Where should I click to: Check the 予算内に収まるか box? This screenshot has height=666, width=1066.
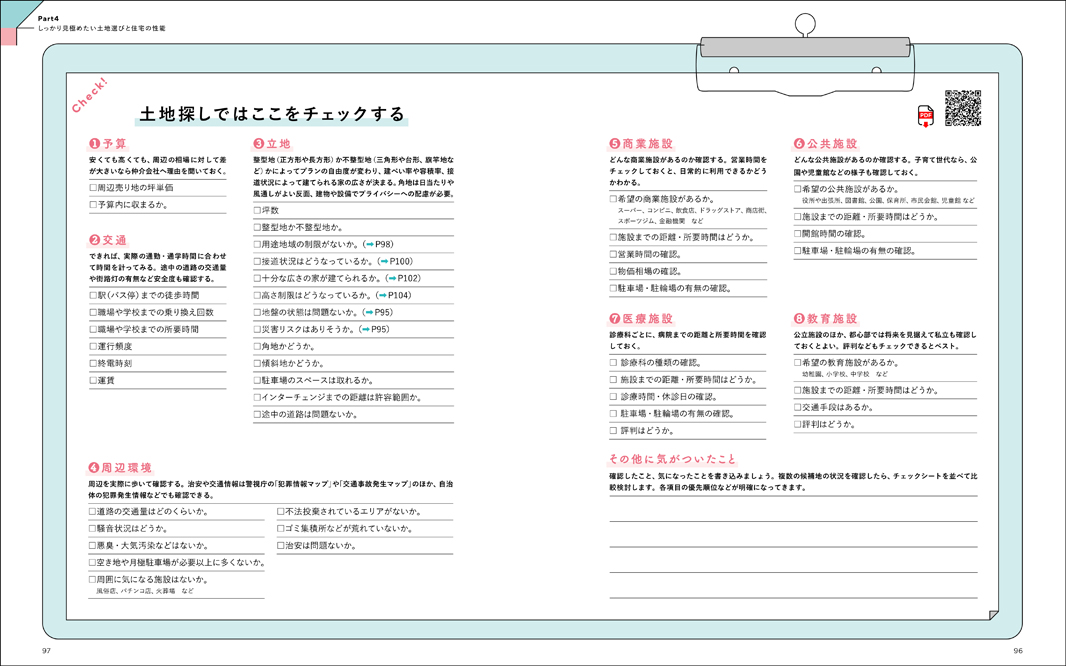(93, 205)
